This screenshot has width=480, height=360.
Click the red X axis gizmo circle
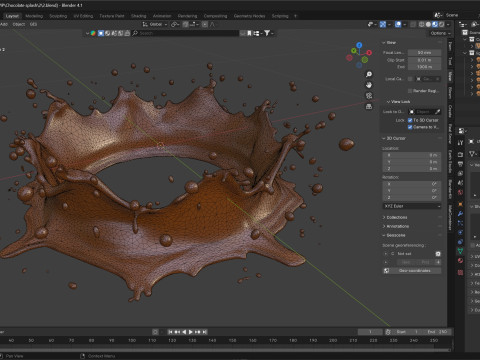(369, 53)
